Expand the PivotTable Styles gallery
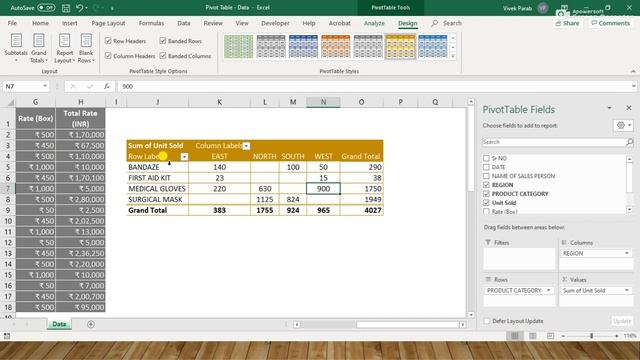 tap(453, 56)
